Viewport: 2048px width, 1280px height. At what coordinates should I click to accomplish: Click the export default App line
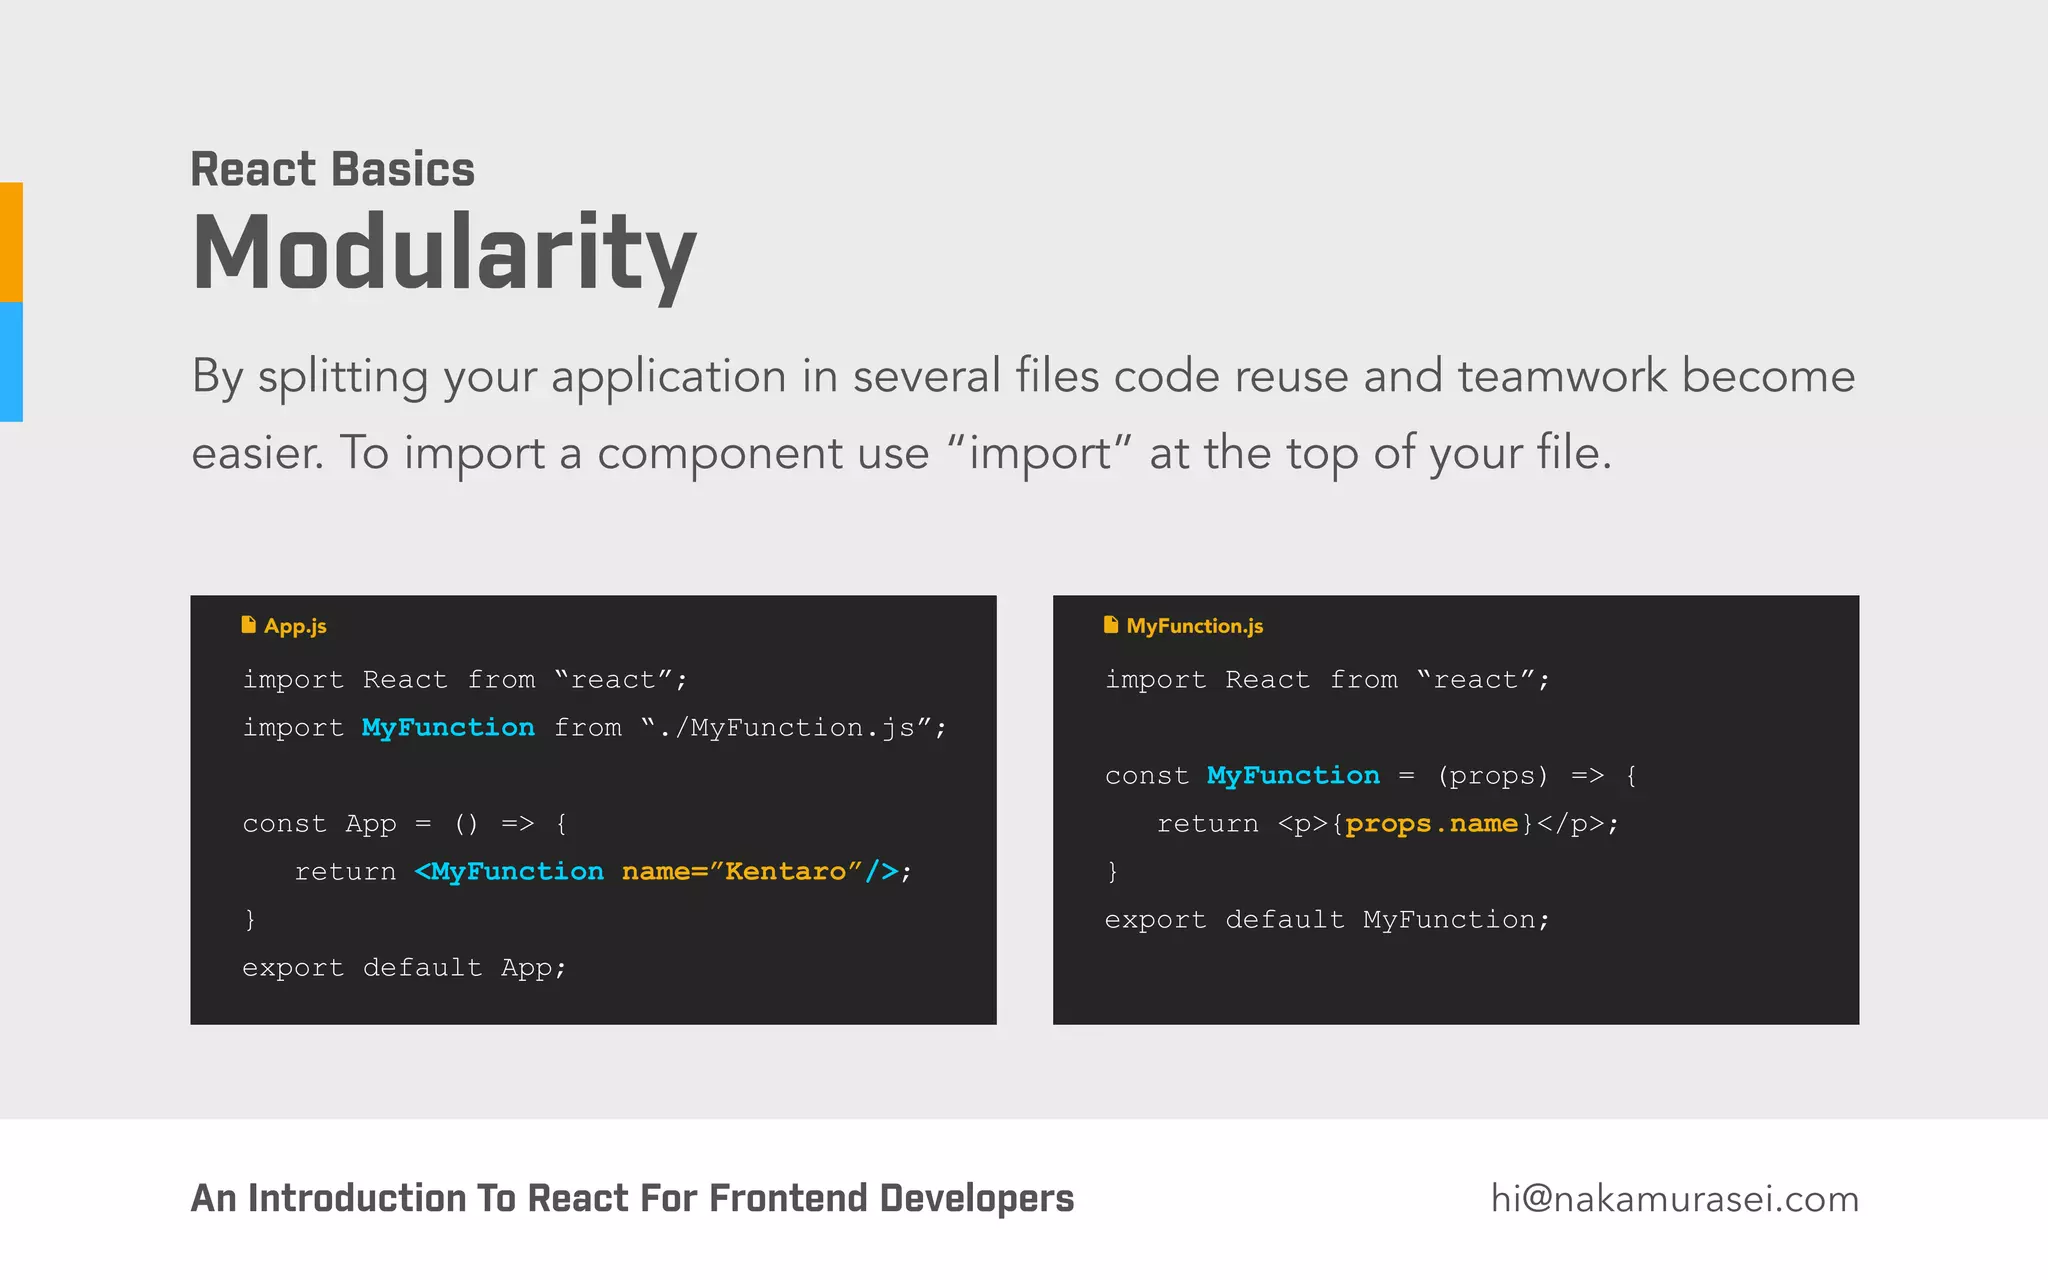[404, 967]
